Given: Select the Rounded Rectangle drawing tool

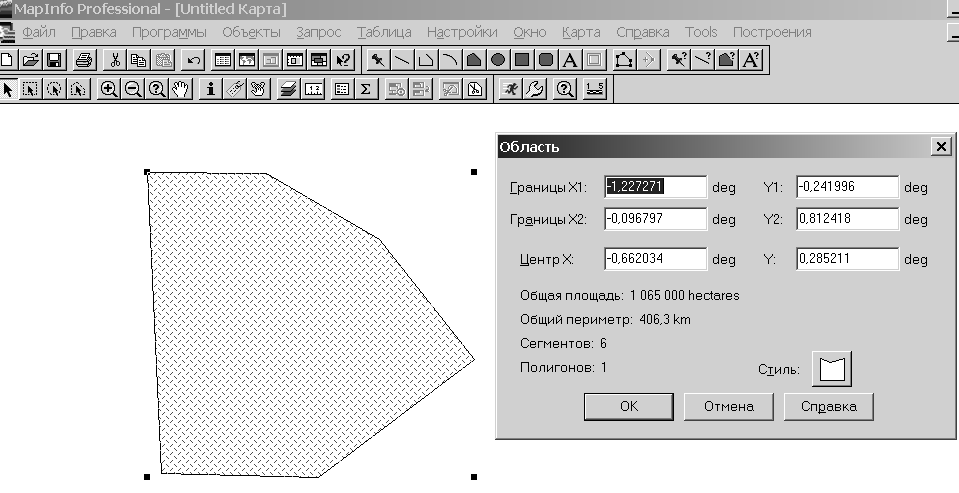Looking at the screenshot, I should point(546,60).
